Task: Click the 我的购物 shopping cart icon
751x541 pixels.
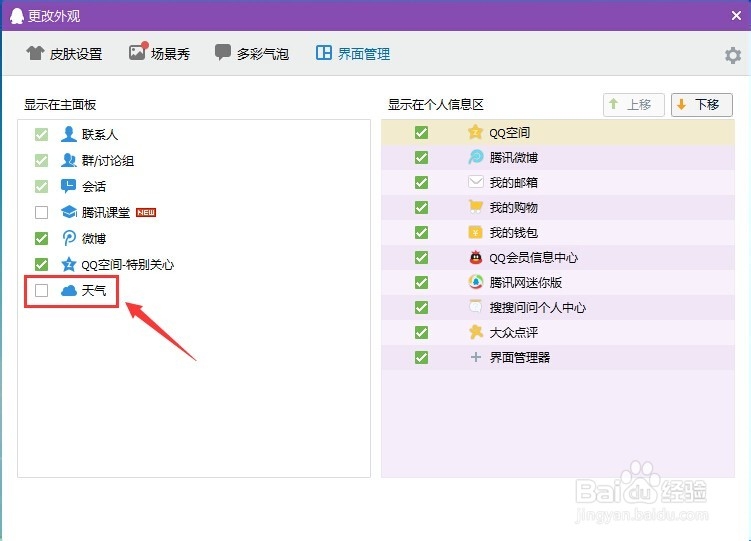Action: pyautogui.click(x=476, y=207)
